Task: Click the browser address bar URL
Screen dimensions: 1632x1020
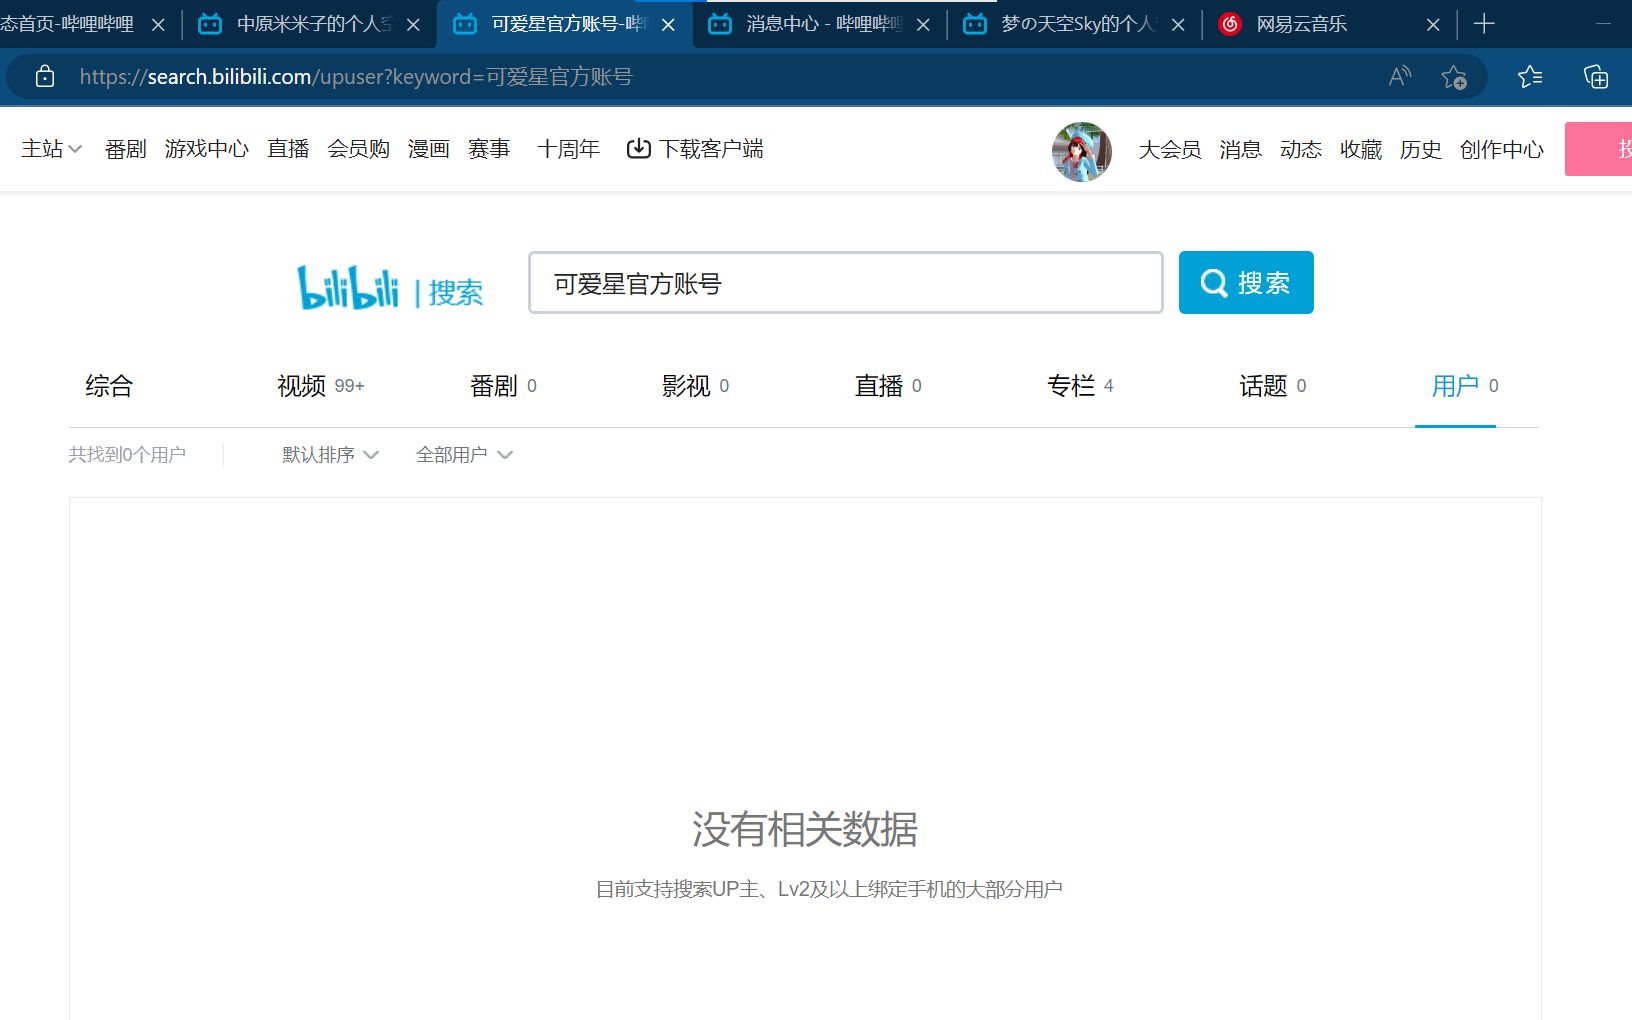Action: tap(356, 77)
